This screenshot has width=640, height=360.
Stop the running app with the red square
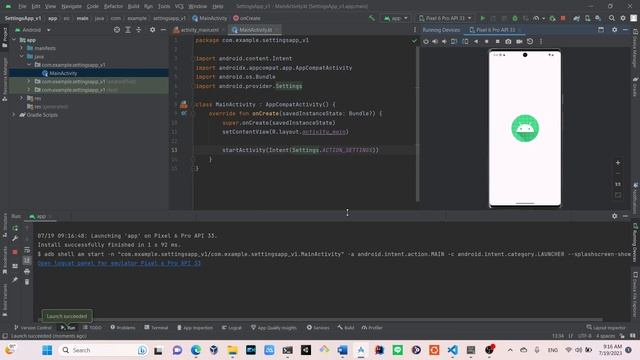563,18
